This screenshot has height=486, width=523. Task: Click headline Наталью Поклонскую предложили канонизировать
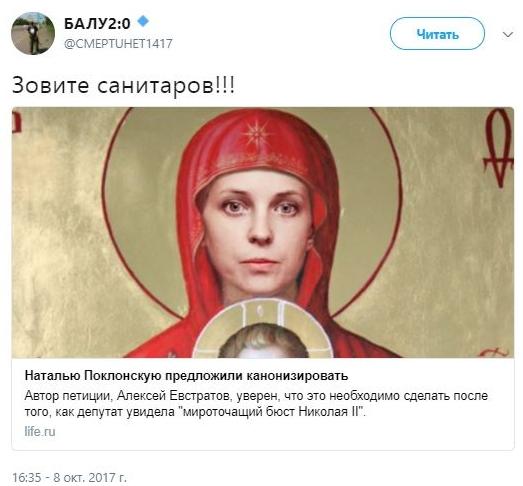point(186,376)
